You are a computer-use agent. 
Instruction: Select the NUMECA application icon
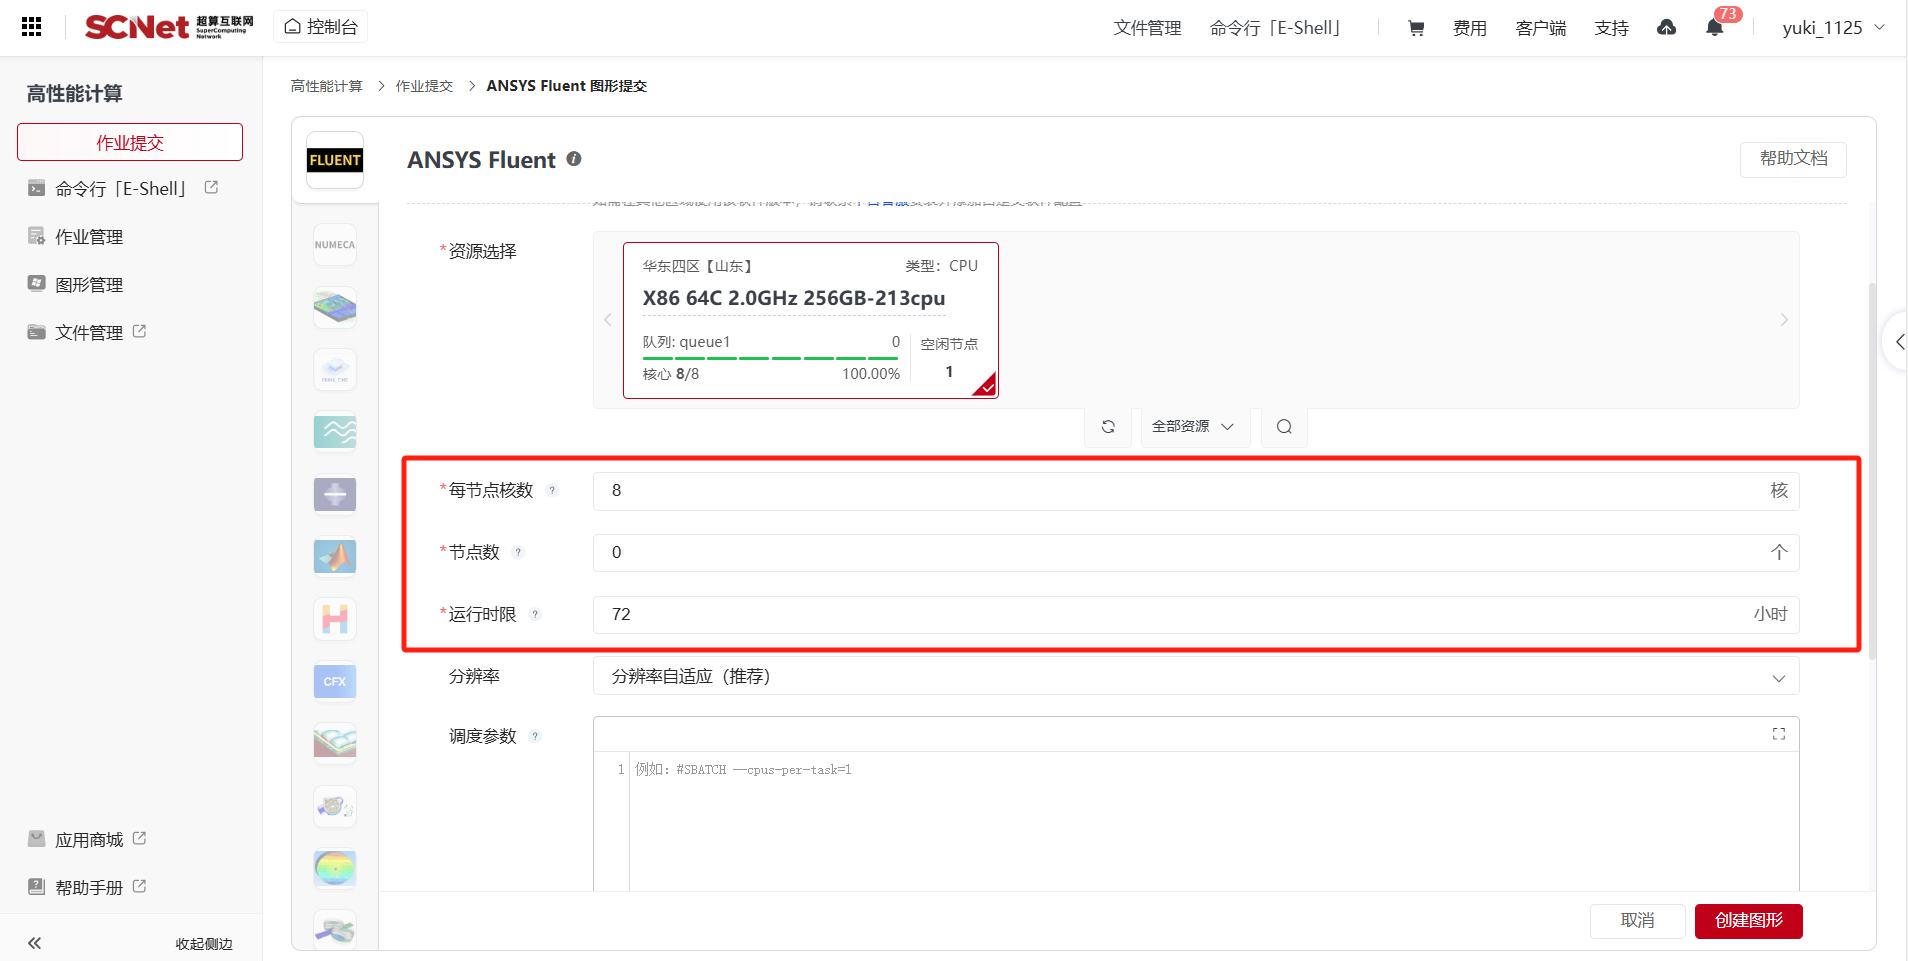(335, 245)
